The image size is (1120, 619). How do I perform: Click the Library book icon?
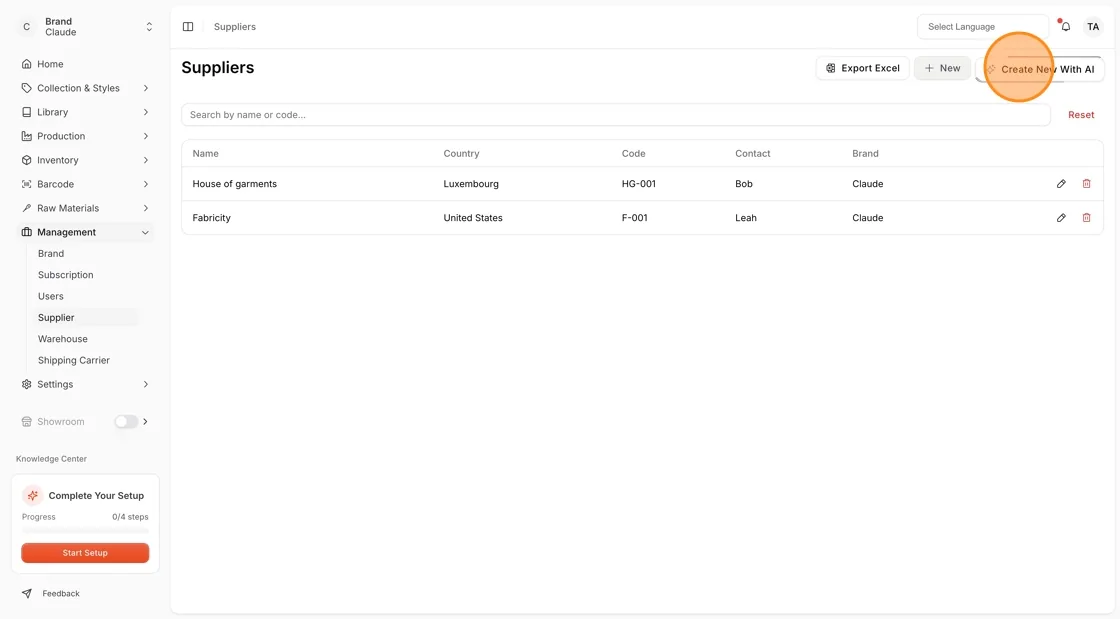(26, 112)
